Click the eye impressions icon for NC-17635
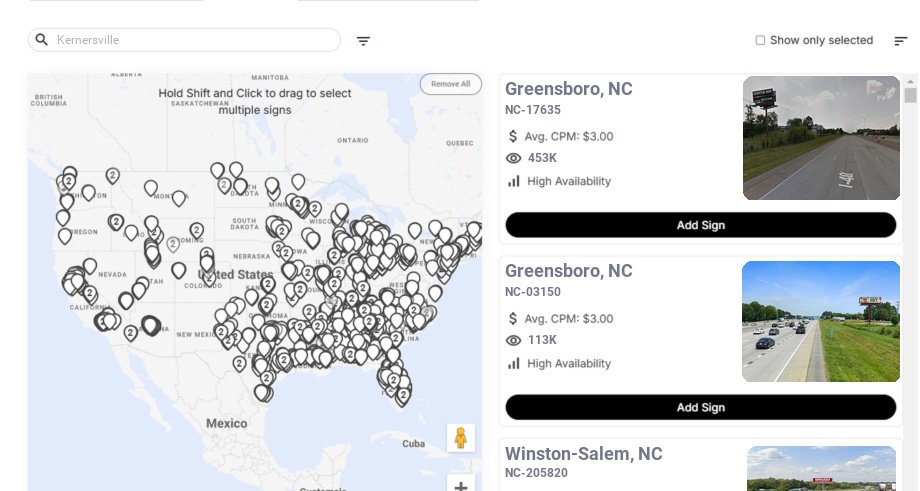Viewport: 920px width, 491px height. [x=514, y=158]
